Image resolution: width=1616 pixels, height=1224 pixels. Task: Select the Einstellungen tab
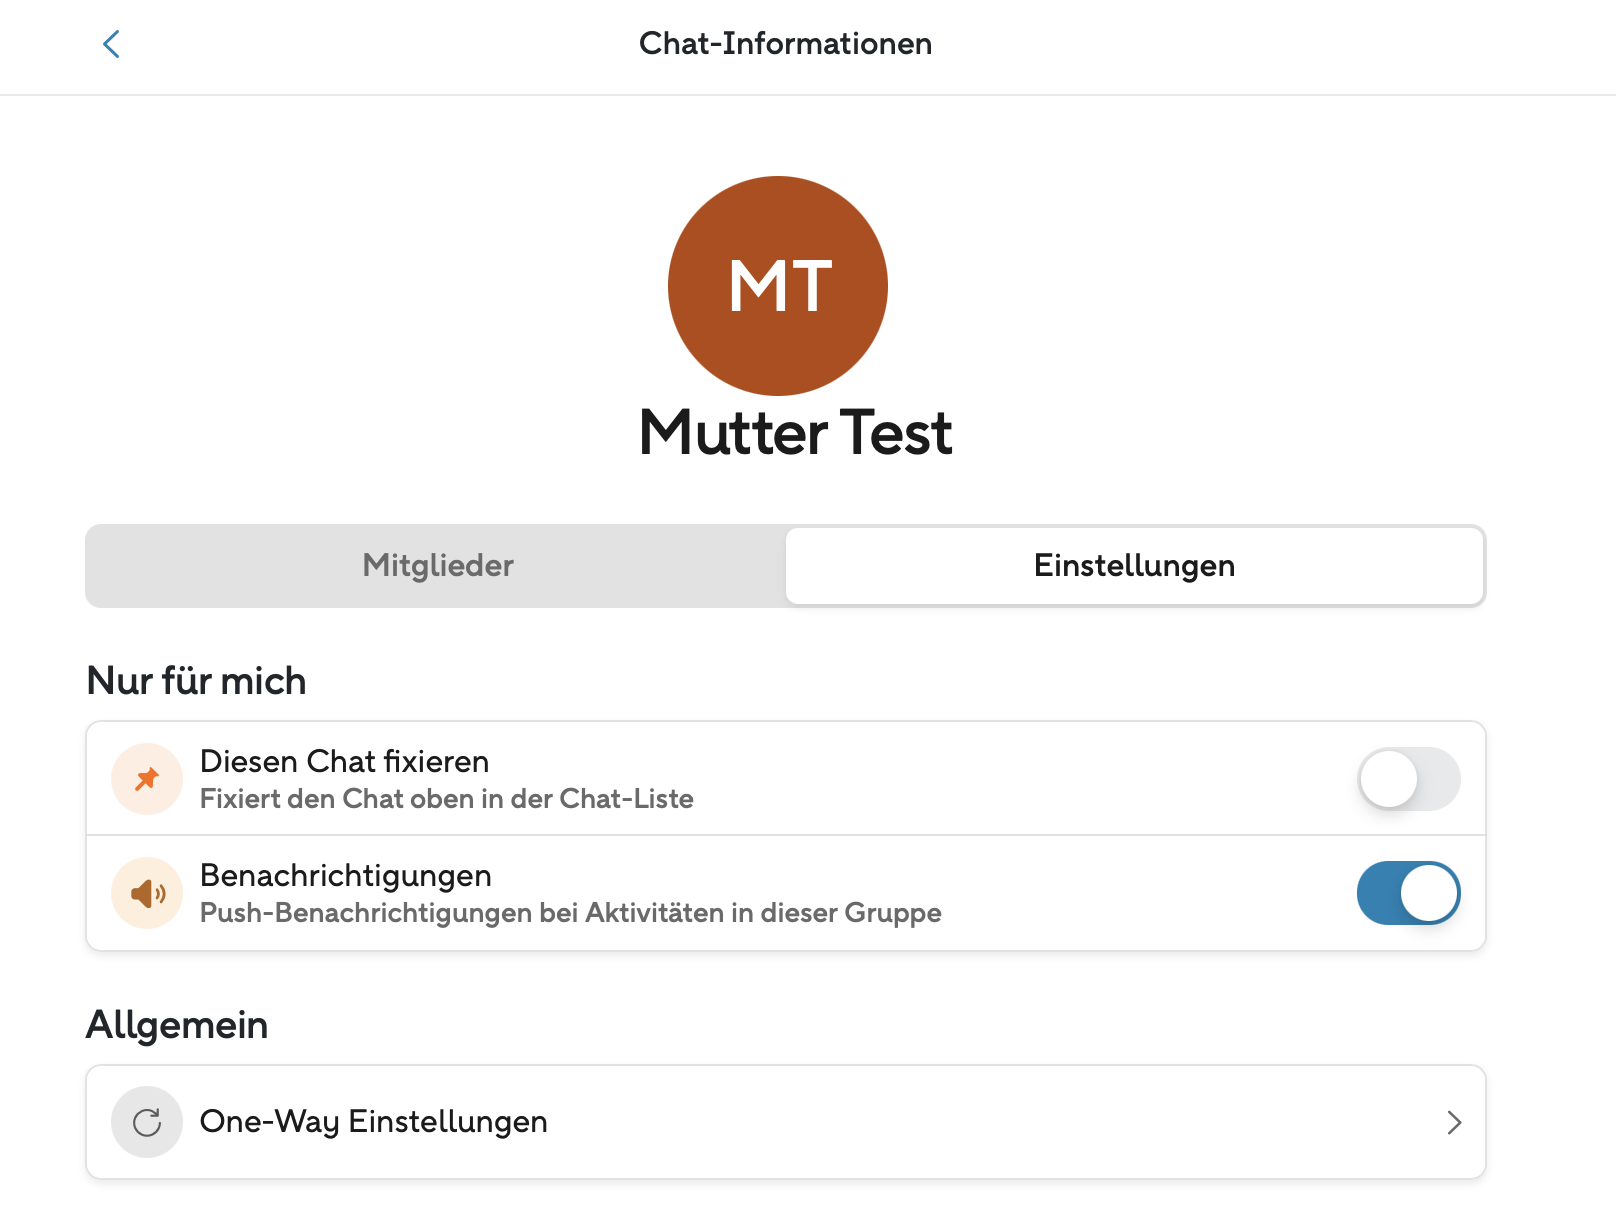(x=1134, y=566)
